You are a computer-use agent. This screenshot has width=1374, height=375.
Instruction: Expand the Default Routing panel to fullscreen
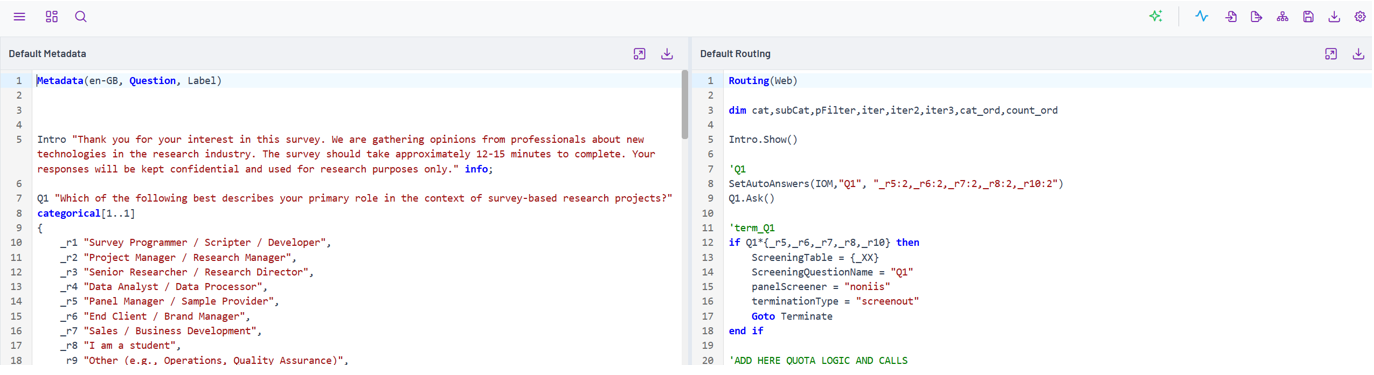pos(1331,54)
